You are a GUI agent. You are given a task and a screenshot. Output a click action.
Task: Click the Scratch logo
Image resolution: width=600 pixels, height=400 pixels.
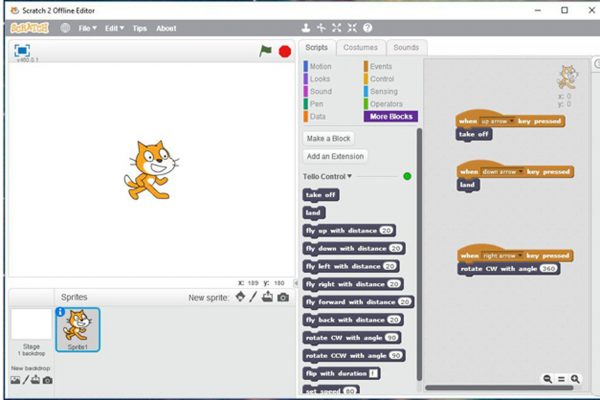point(29,28)
